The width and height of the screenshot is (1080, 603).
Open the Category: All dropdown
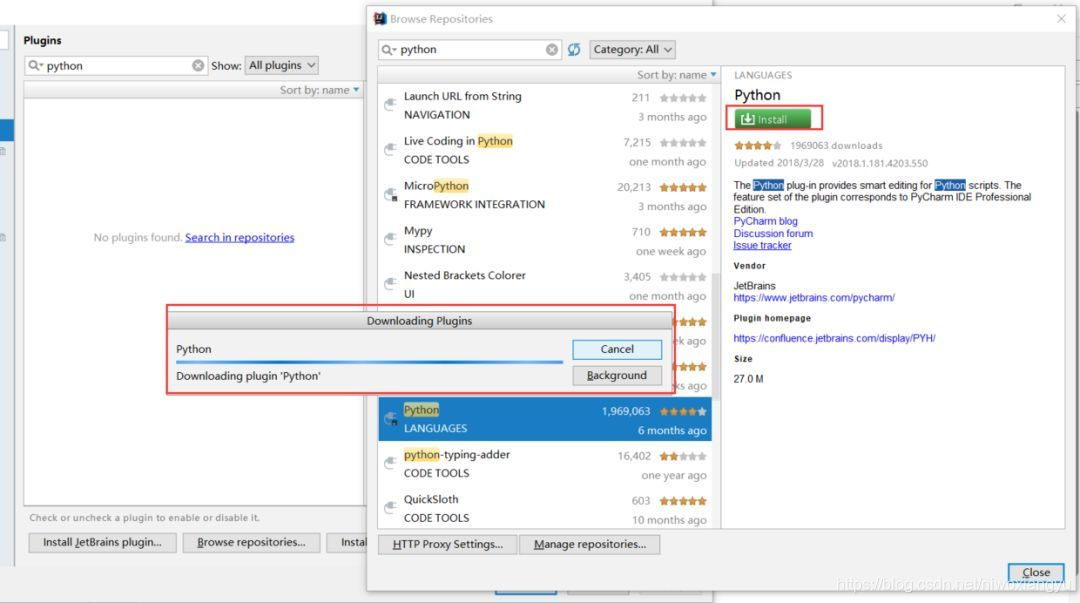coord(632,50)
